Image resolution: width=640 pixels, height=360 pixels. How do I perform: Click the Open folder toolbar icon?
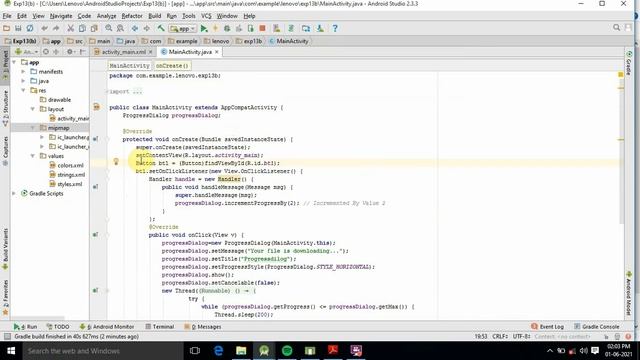7,29
